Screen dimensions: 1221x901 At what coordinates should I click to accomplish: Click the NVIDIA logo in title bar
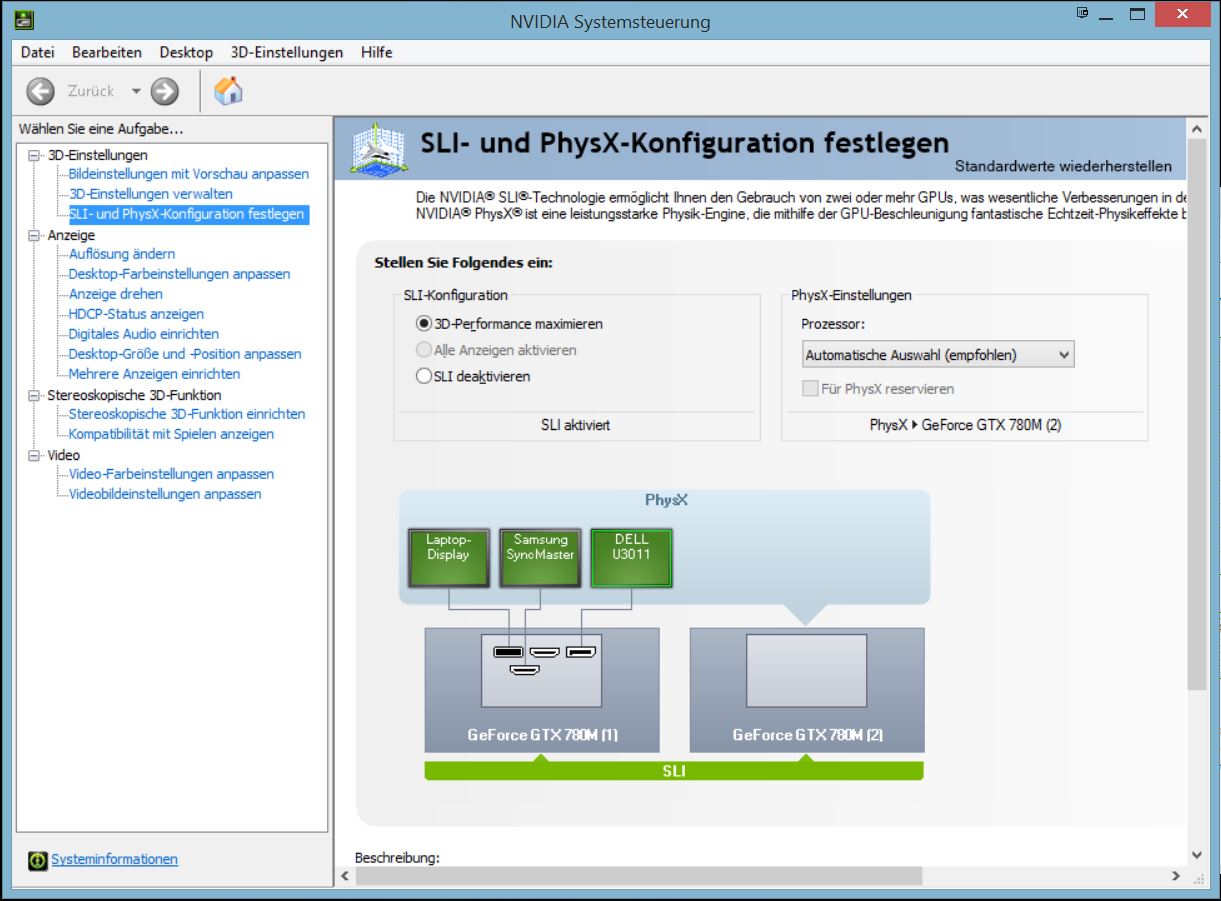coord(25,20)
